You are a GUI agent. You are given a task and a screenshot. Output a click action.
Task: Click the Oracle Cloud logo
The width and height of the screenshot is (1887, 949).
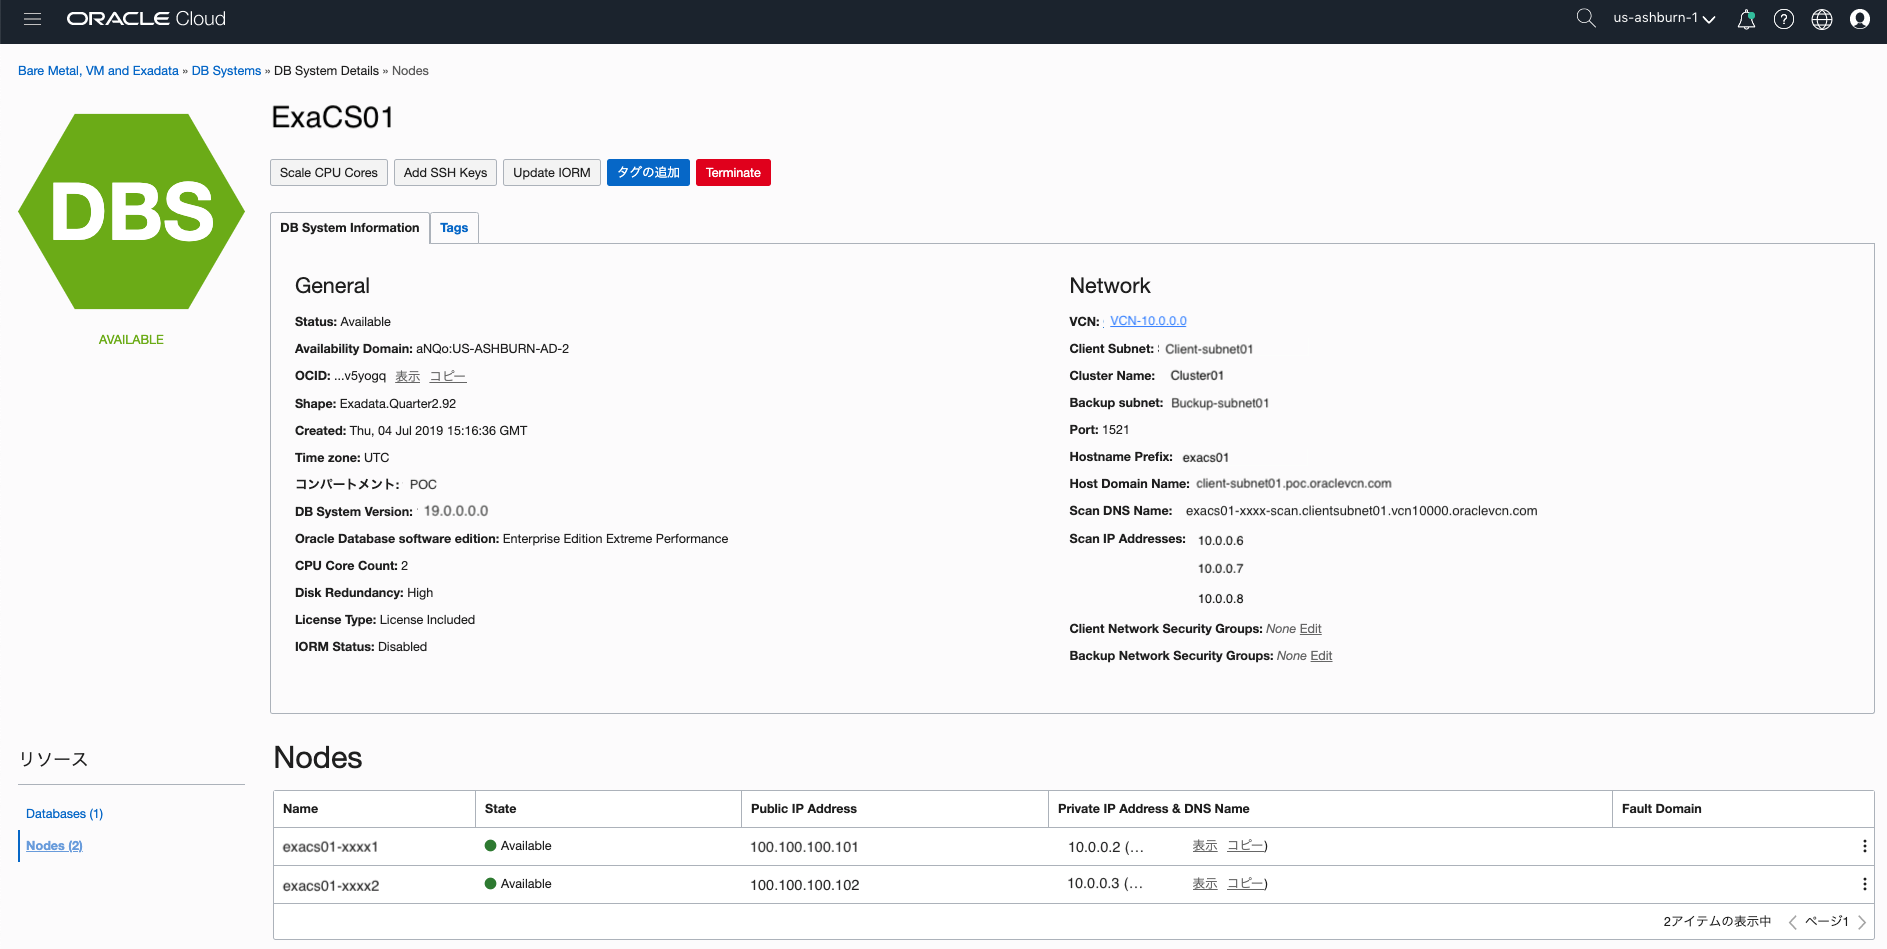tap(146, 19)
